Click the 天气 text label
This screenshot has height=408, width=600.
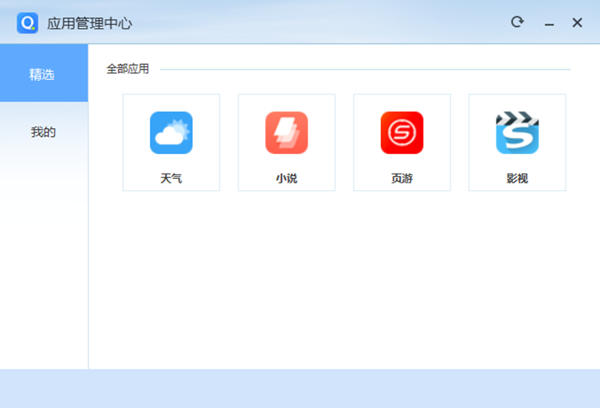[x=171, y=179]
